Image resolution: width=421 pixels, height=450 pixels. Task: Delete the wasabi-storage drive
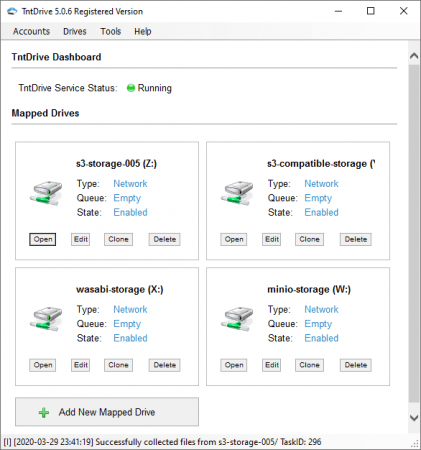point(165,365)
